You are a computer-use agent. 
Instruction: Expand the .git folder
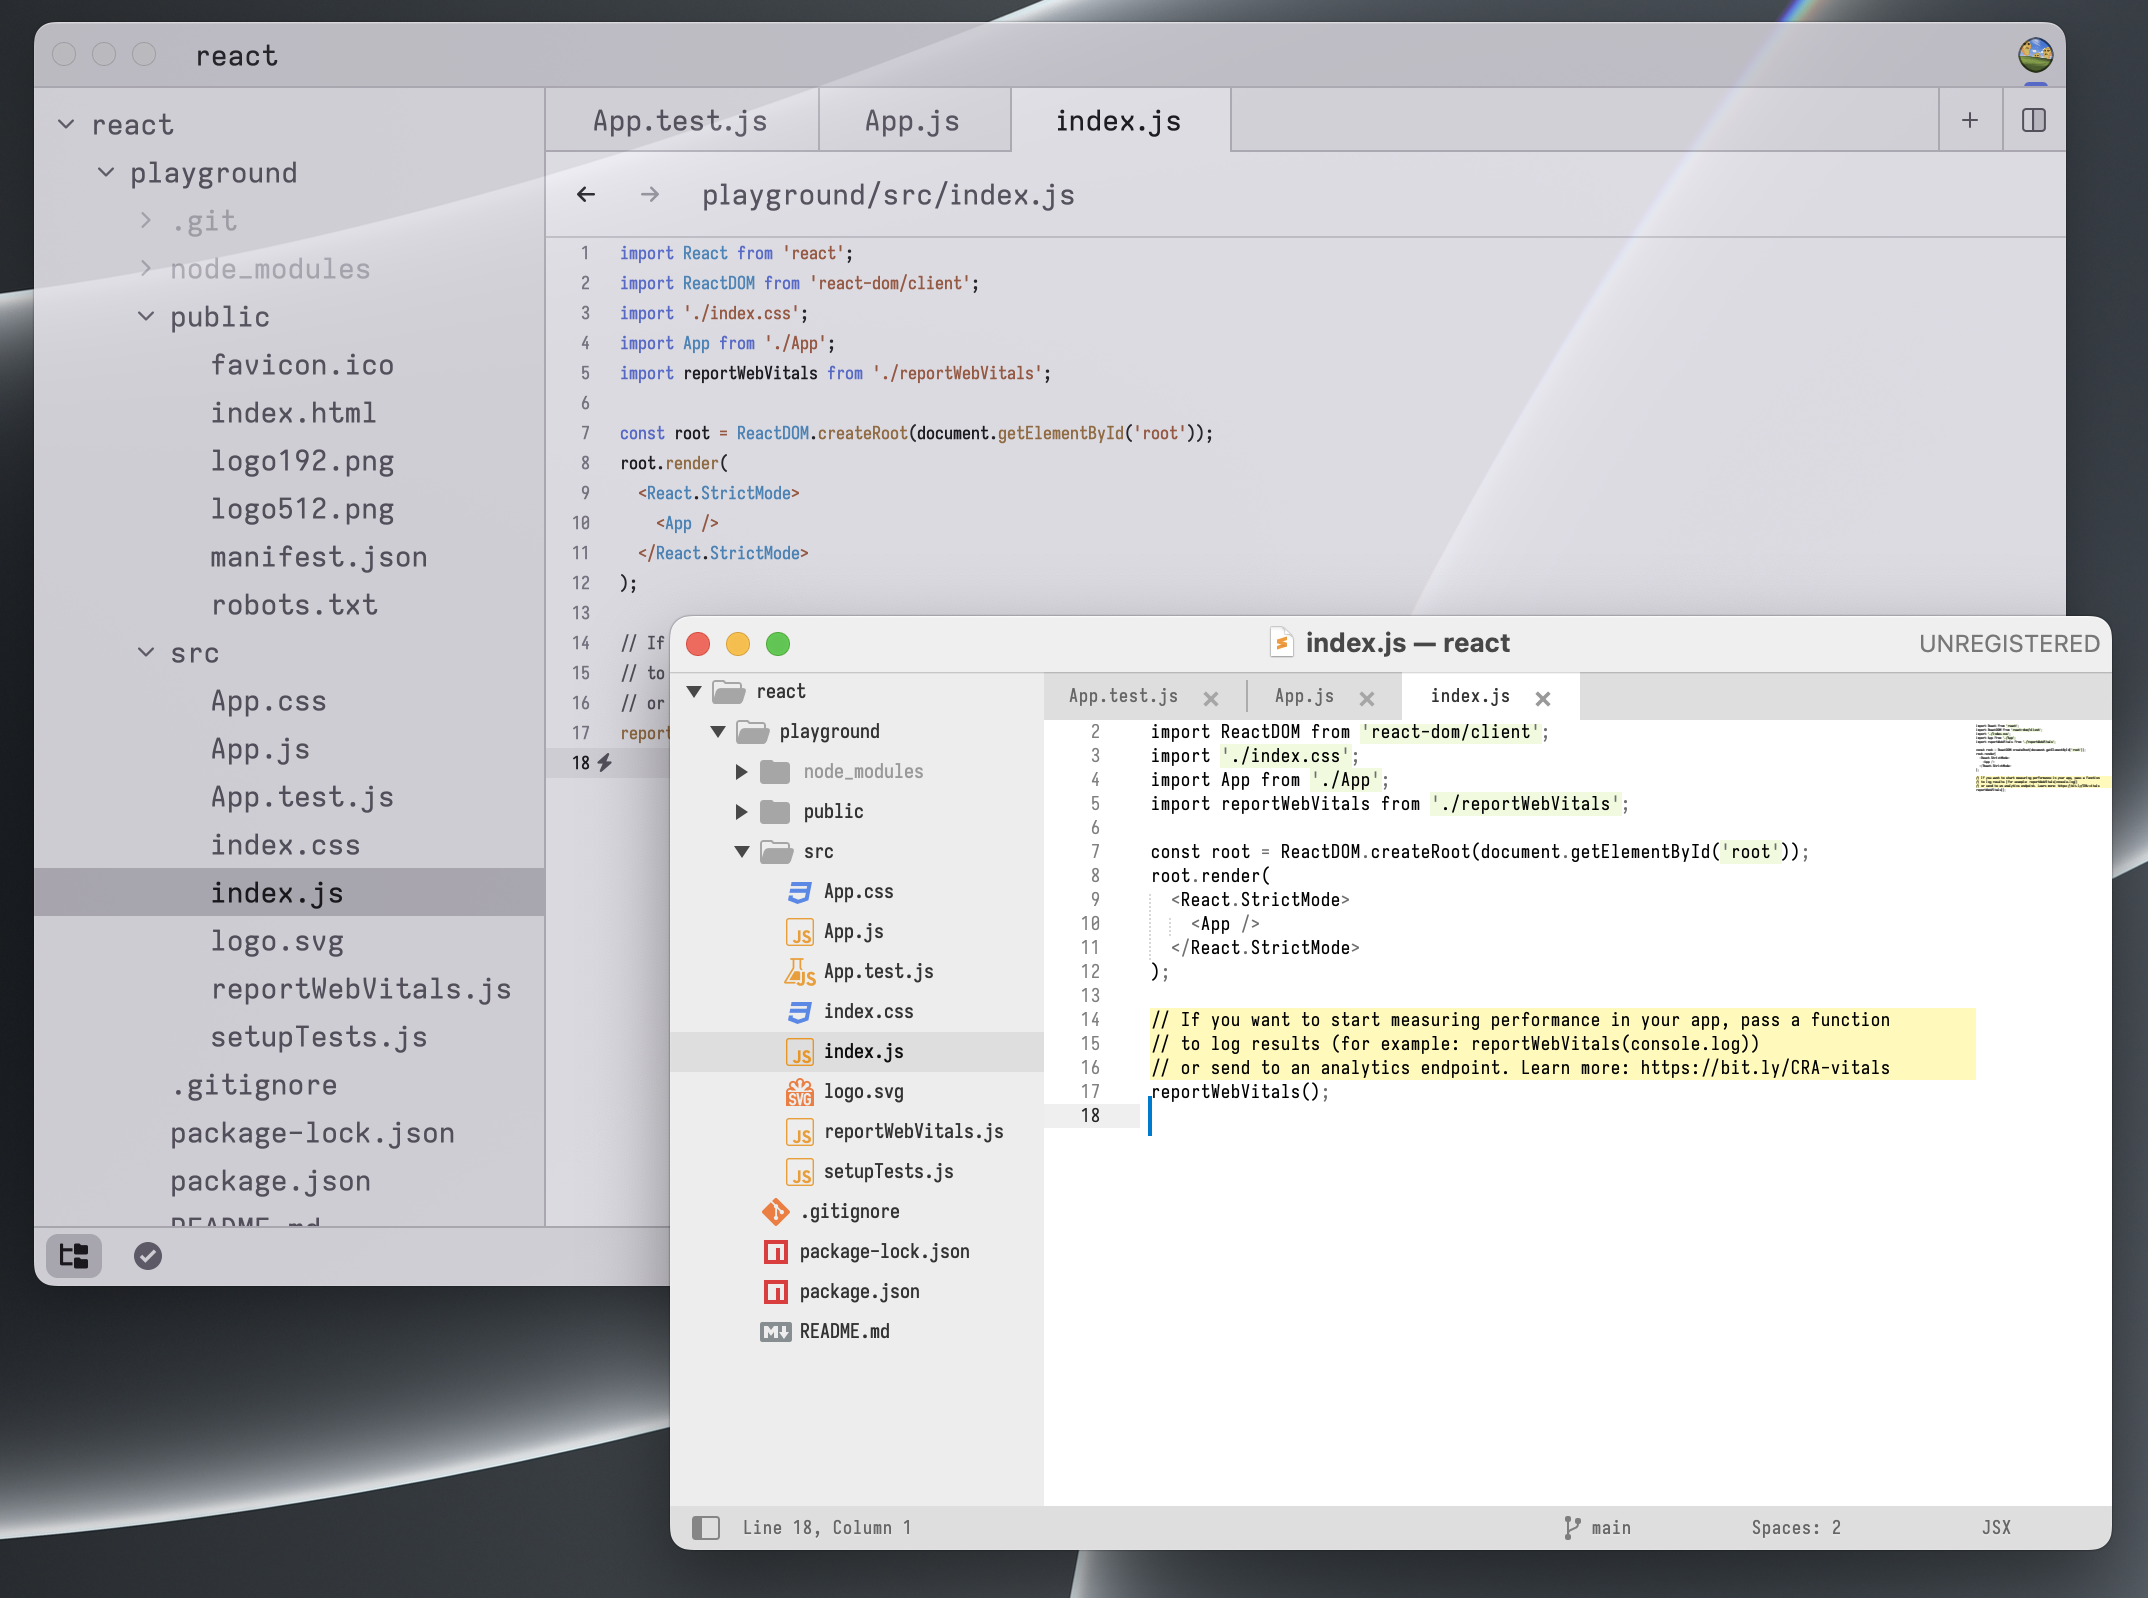click(146, 221)
